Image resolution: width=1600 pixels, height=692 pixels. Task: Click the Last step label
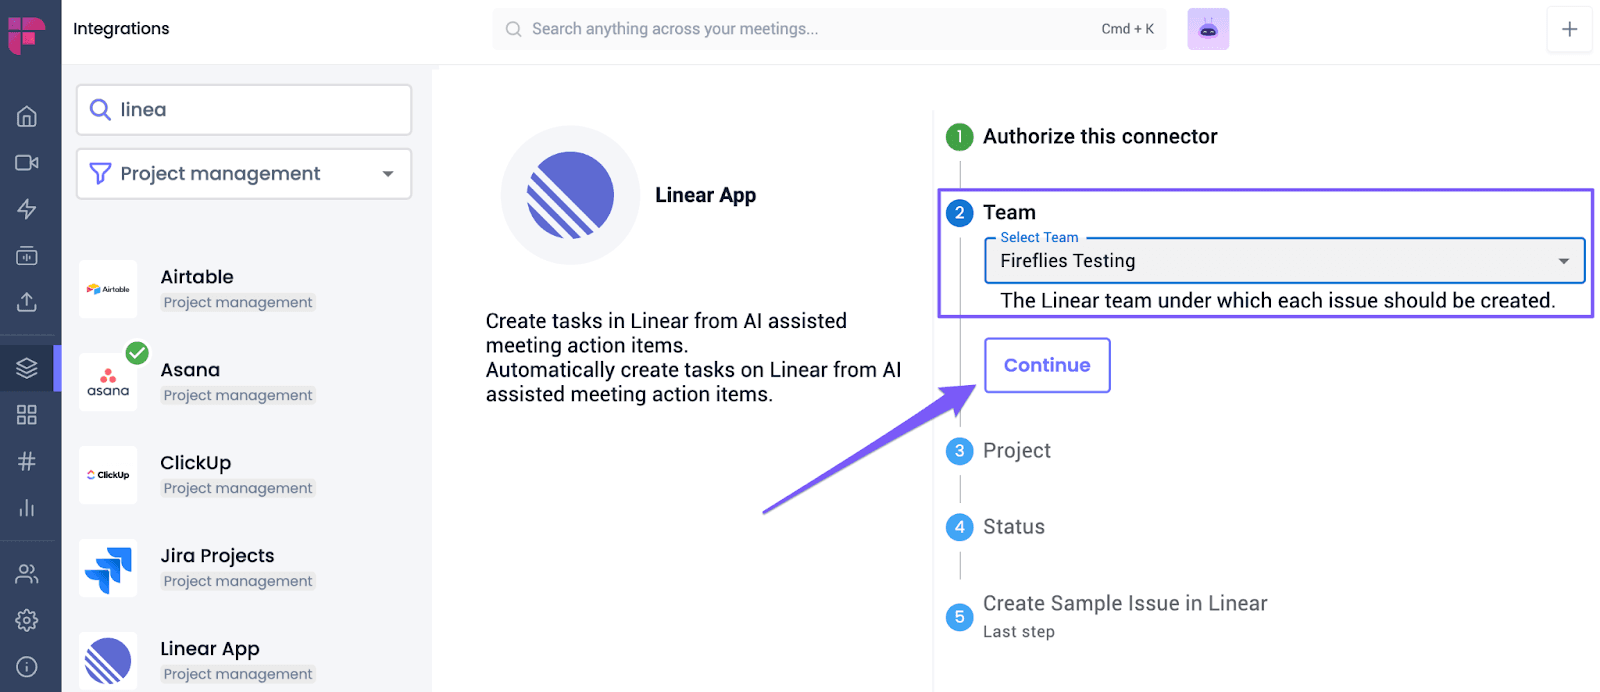pyautogui.click(x=1019, y=632)
